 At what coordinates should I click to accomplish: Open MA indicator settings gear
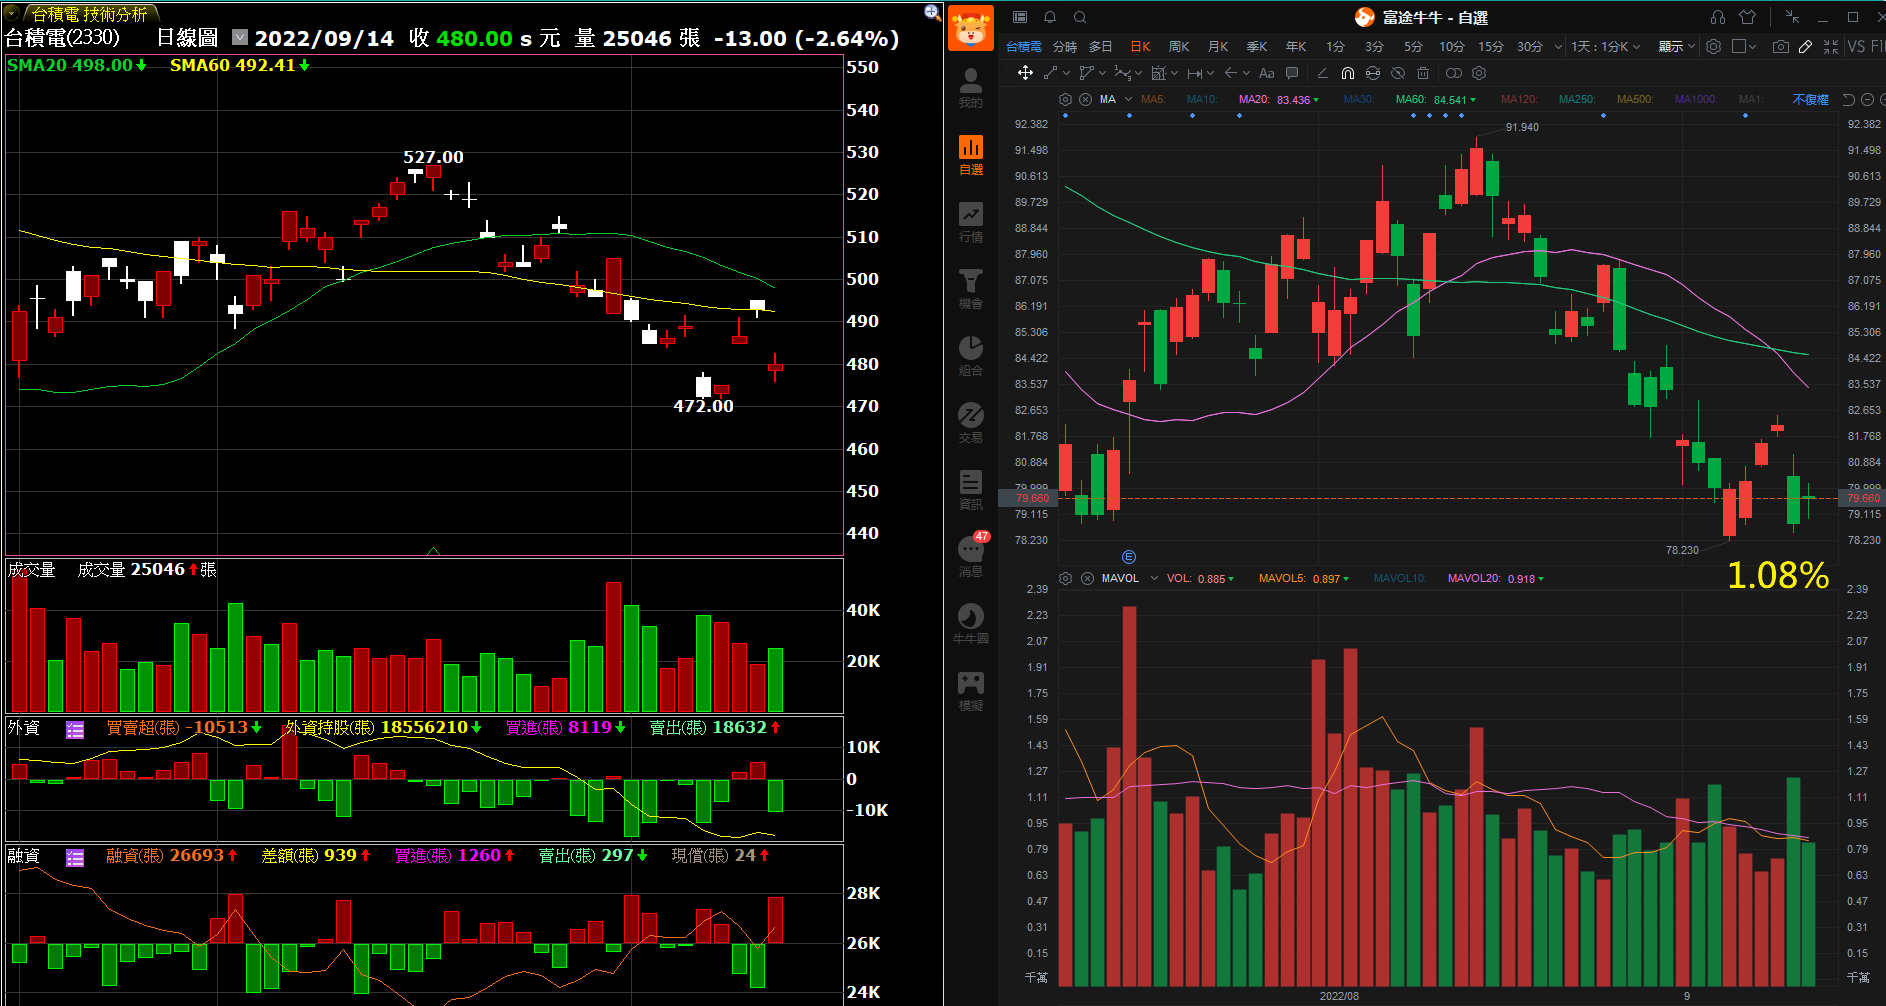[x=1065, y=99]
